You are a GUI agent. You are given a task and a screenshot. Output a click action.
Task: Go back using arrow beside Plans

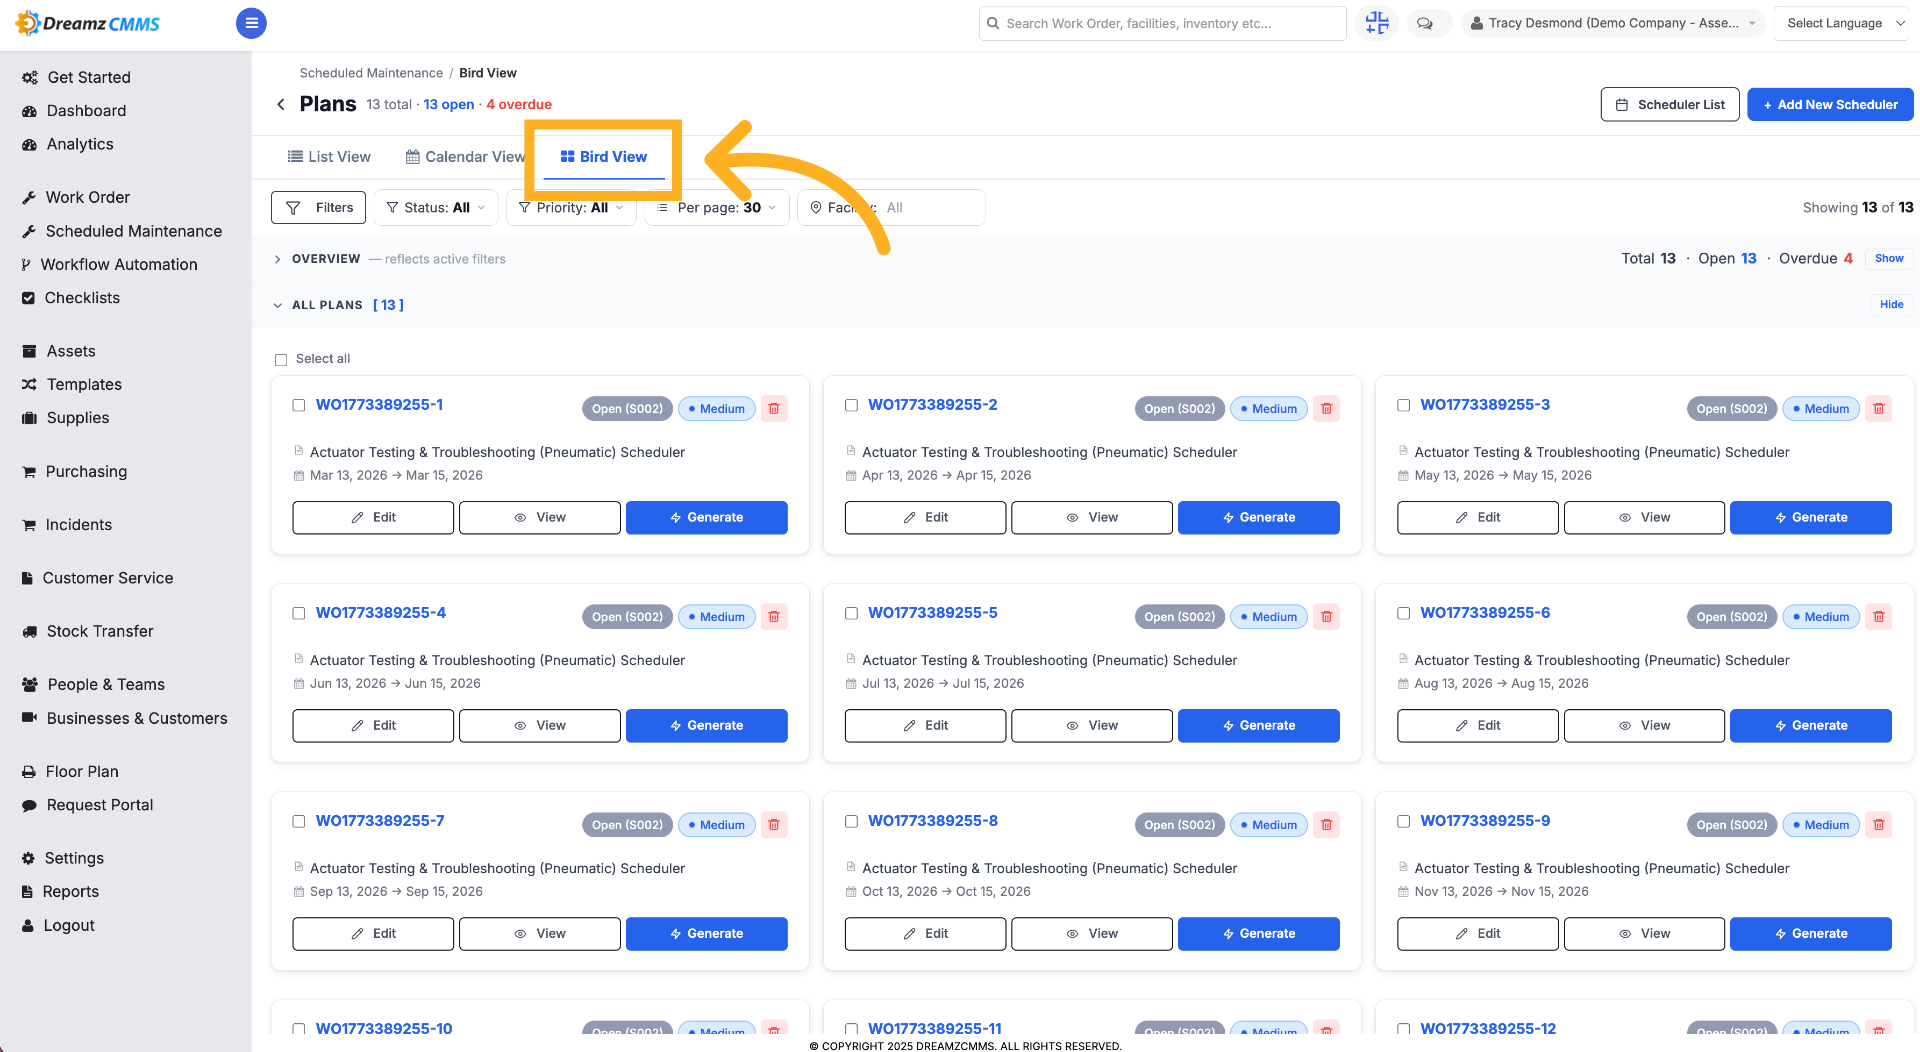tap(281, 104)
